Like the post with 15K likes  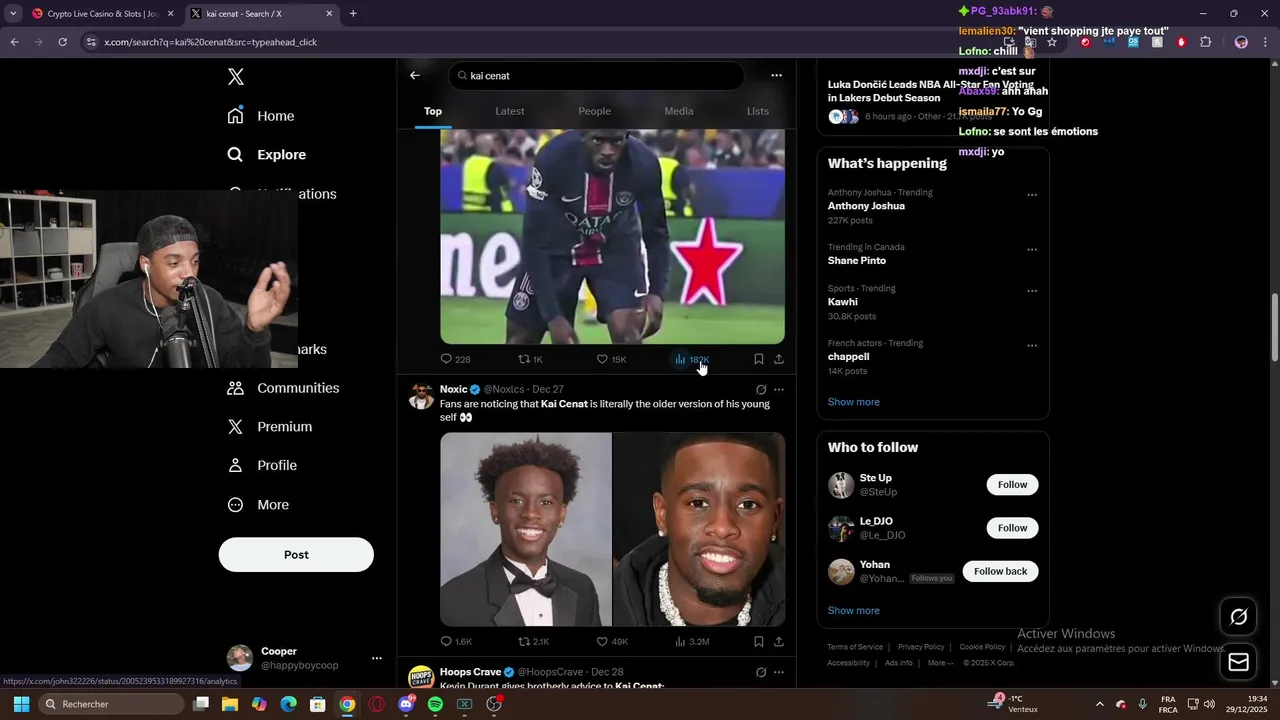pyautogui.click(x=611, y=359)
